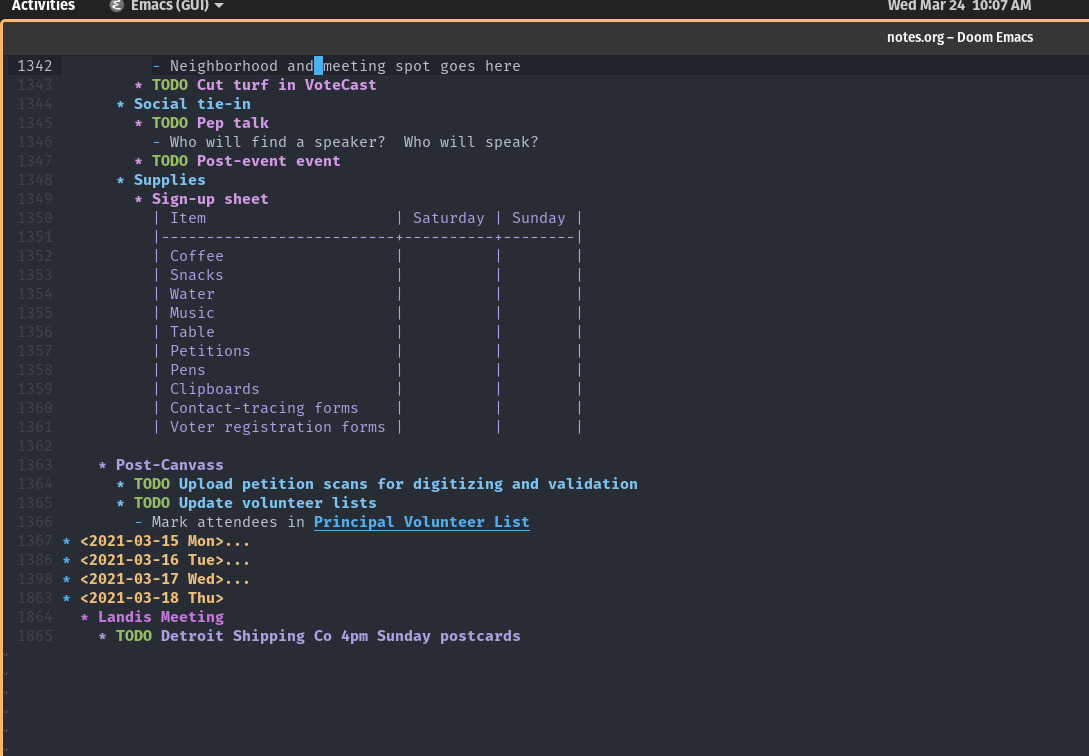This screenshot has height=756, width=1089.
Task: Click line number 1342 in the gutter
Action: pos(35,66)
